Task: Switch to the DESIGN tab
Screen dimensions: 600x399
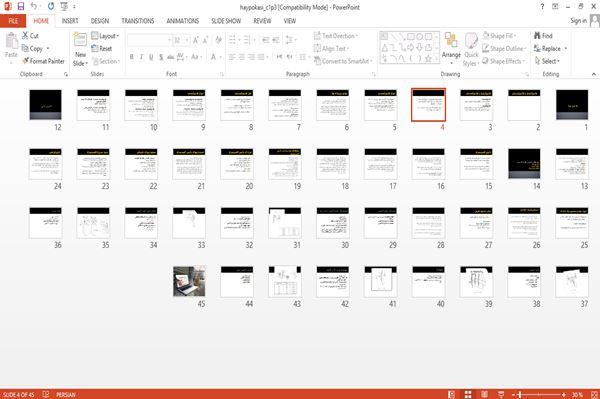Action: coord(100,21)
